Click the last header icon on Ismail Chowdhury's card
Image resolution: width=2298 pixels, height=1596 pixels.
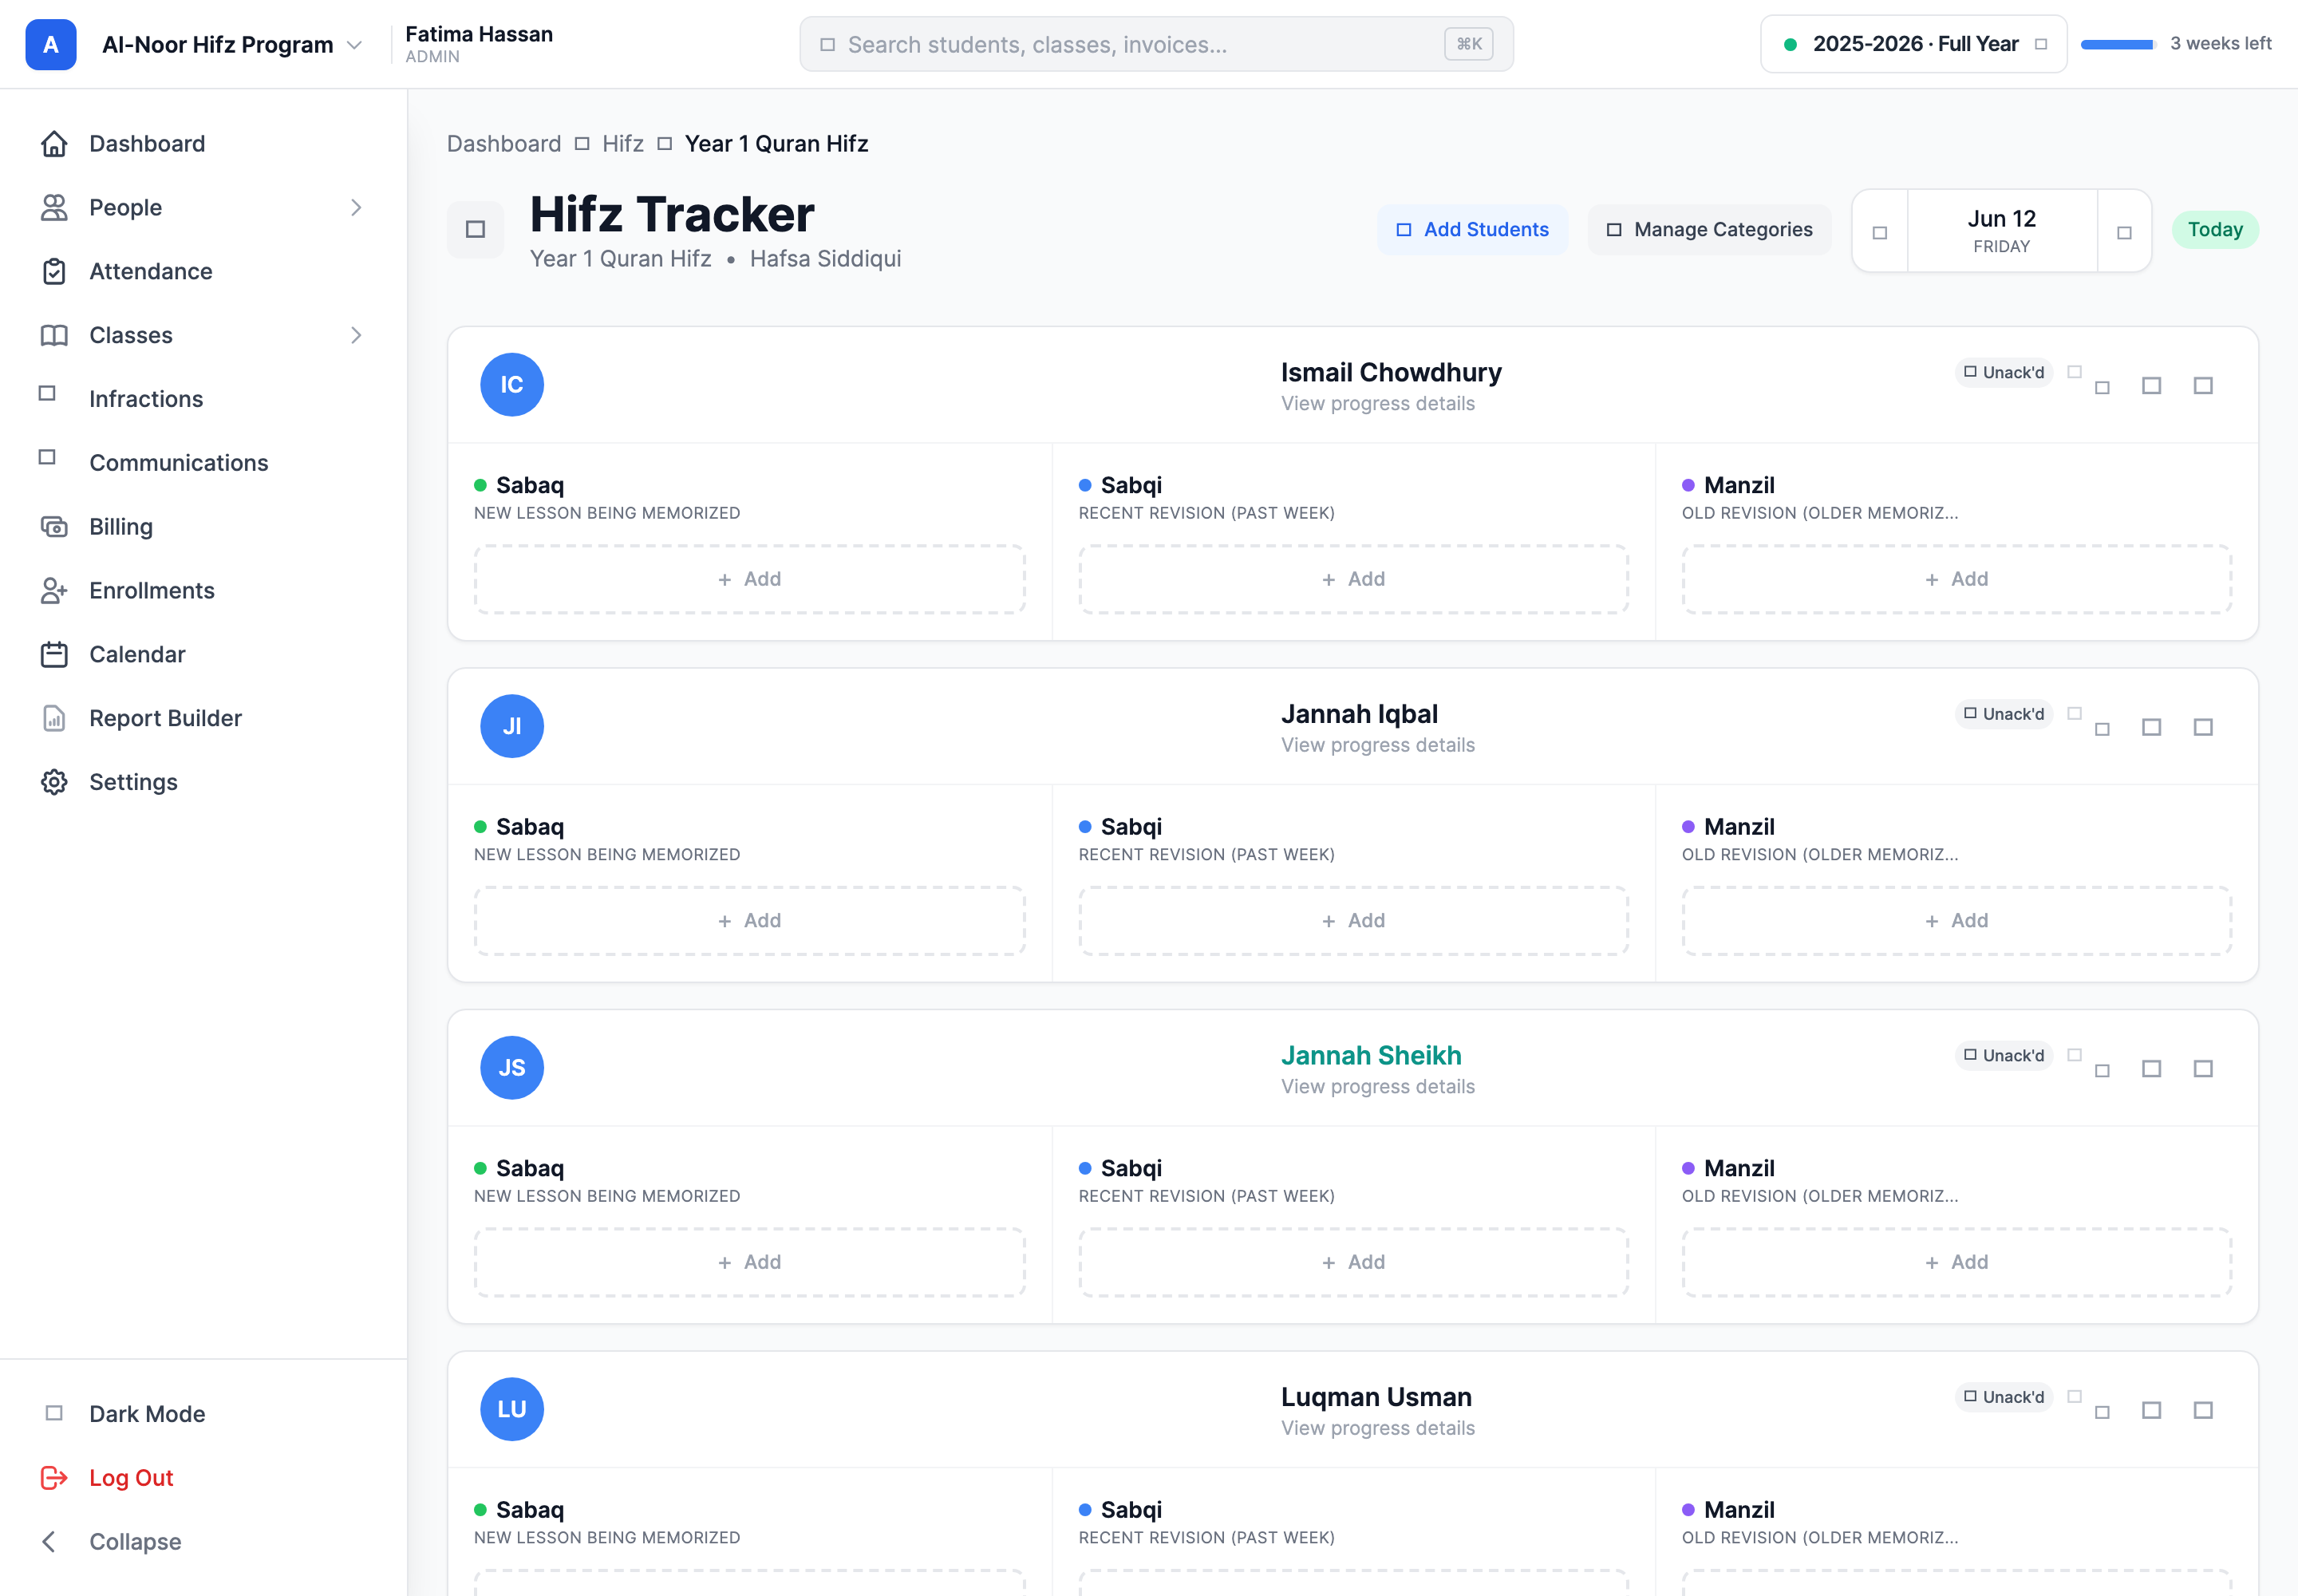pyautogui.click(x=2203, y=386)
